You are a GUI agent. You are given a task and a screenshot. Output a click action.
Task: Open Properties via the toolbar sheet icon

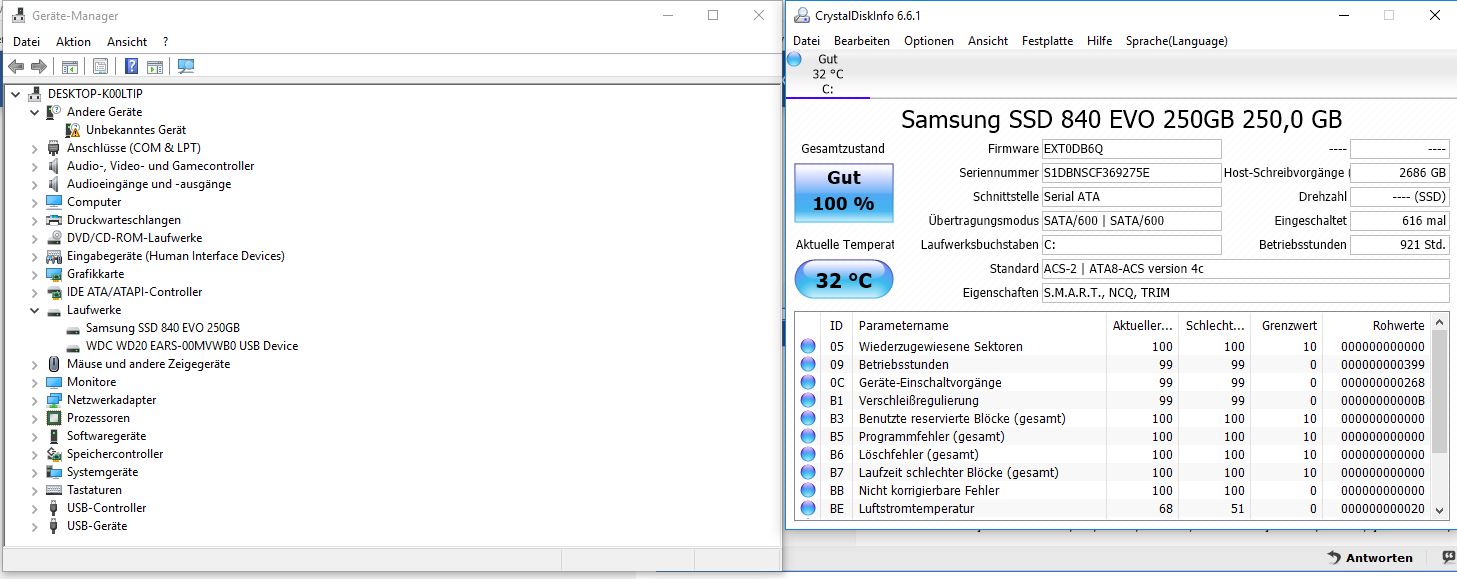[100, 67]
